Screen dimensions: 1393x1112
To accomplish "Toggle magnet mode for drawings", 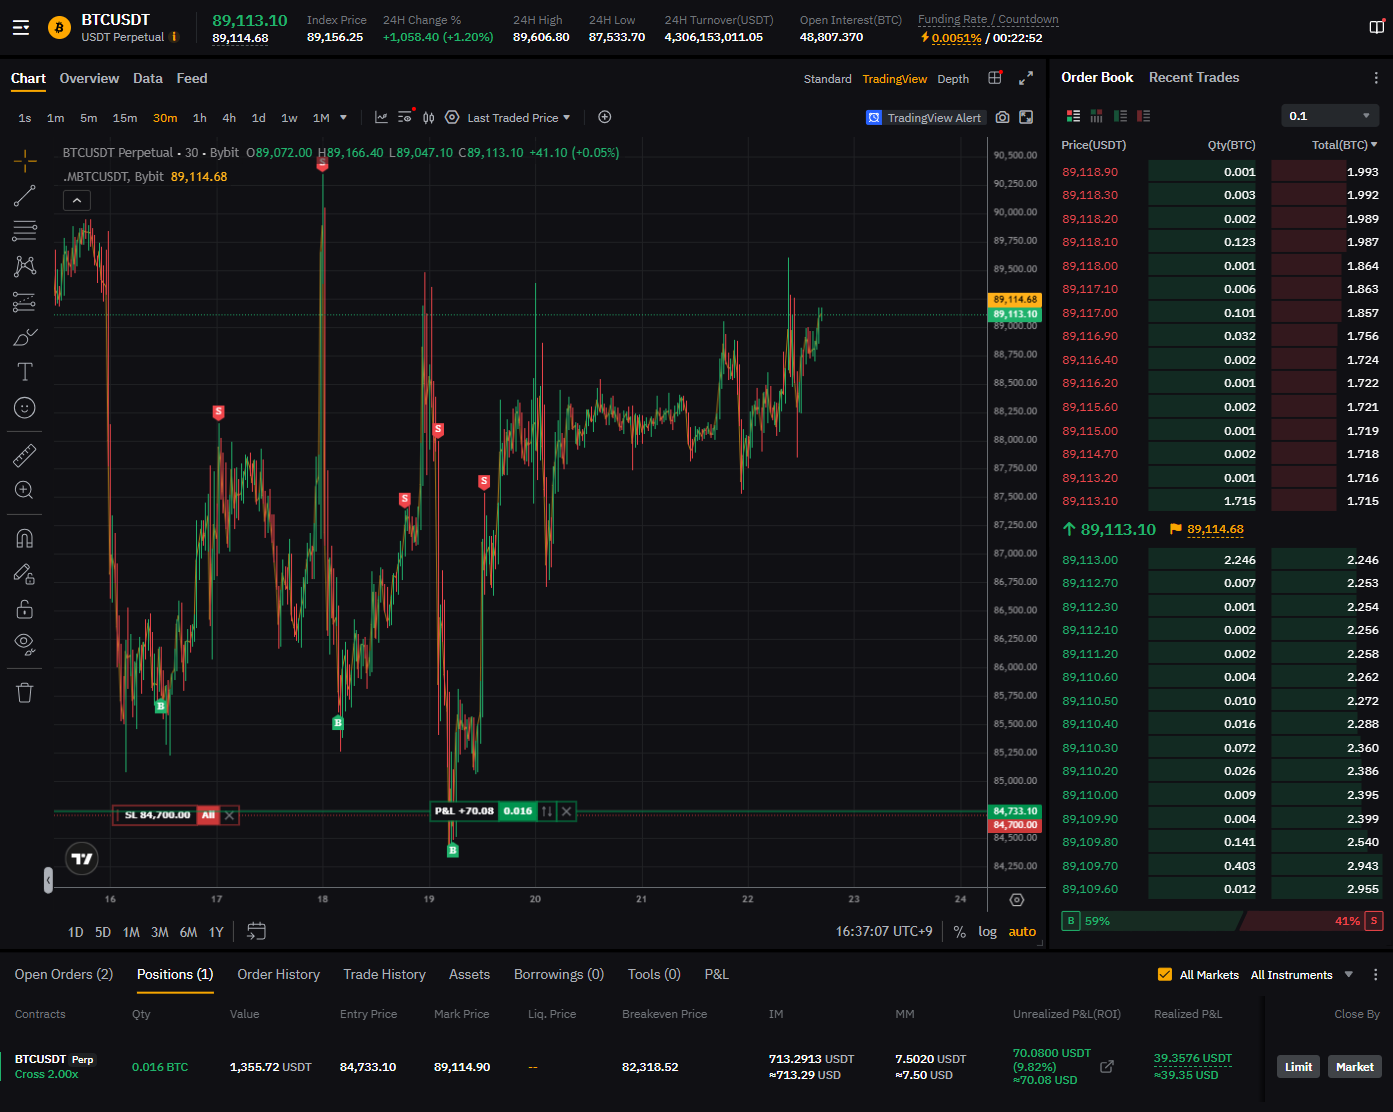I will 25,538.
